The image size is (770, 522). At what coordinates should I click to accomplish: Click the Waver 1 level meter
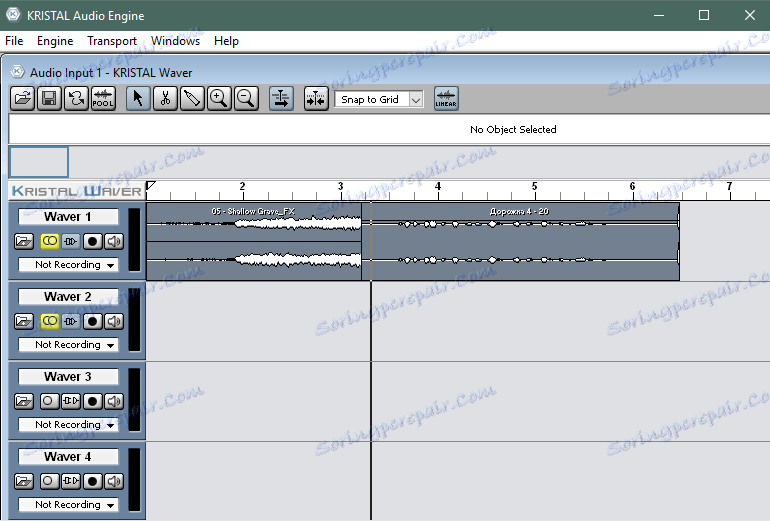134,240
